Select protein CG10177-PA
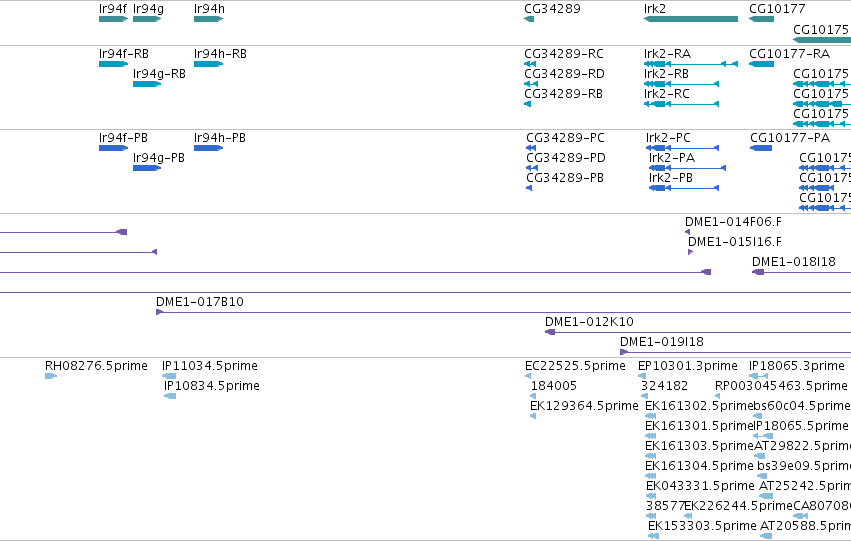 tap(761, 148)
